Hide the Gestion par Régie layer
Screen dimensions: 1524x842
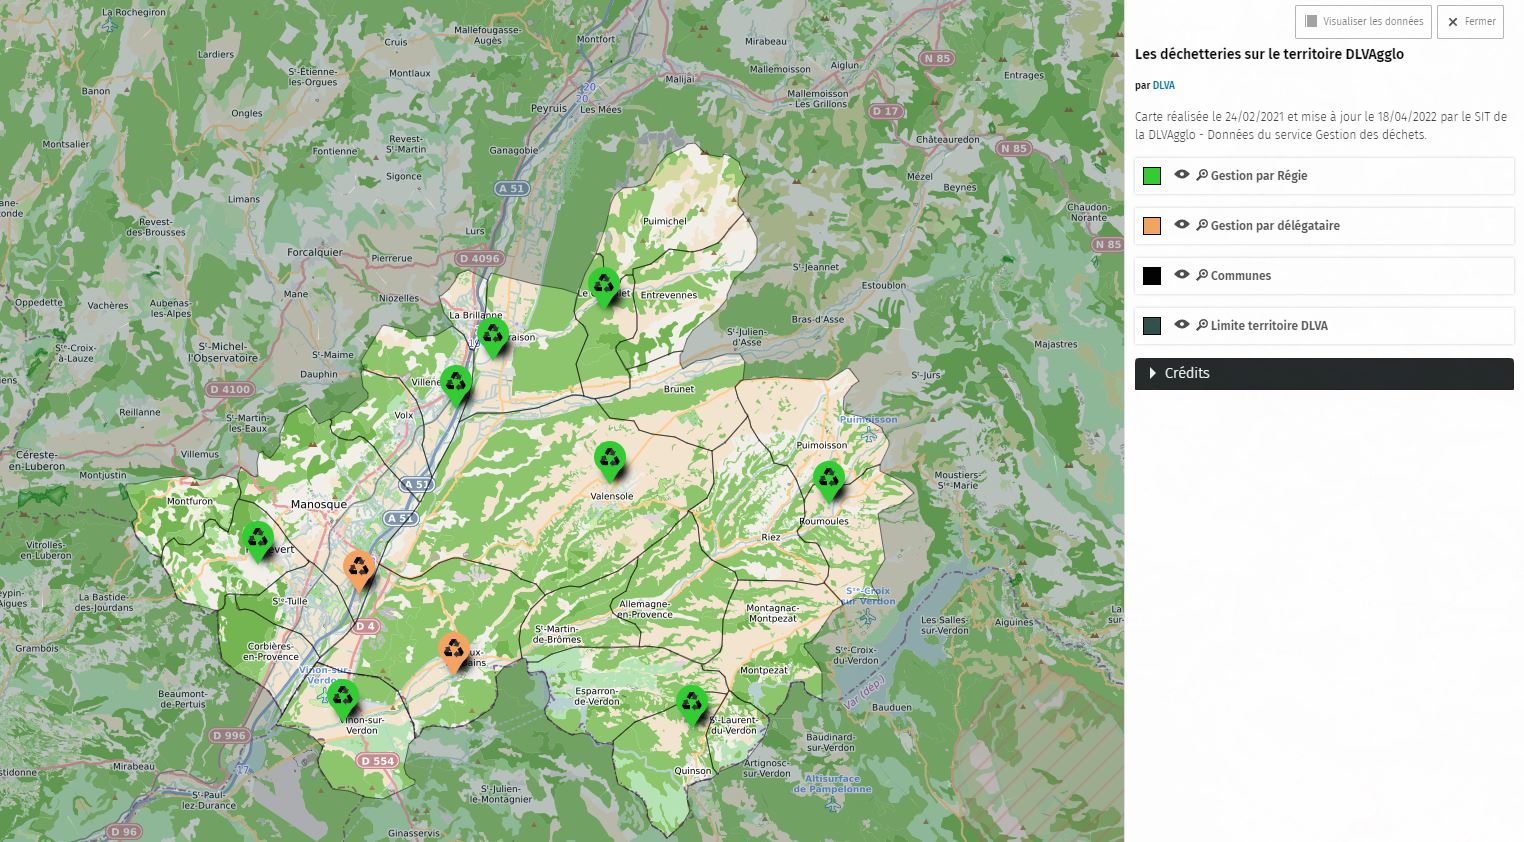[1181, 175]
